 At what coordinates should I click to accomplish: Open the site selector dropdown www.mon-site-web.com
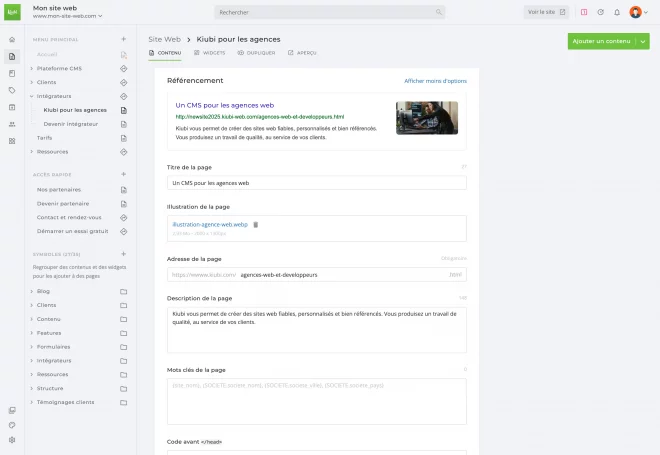click(x=67, y=16)
